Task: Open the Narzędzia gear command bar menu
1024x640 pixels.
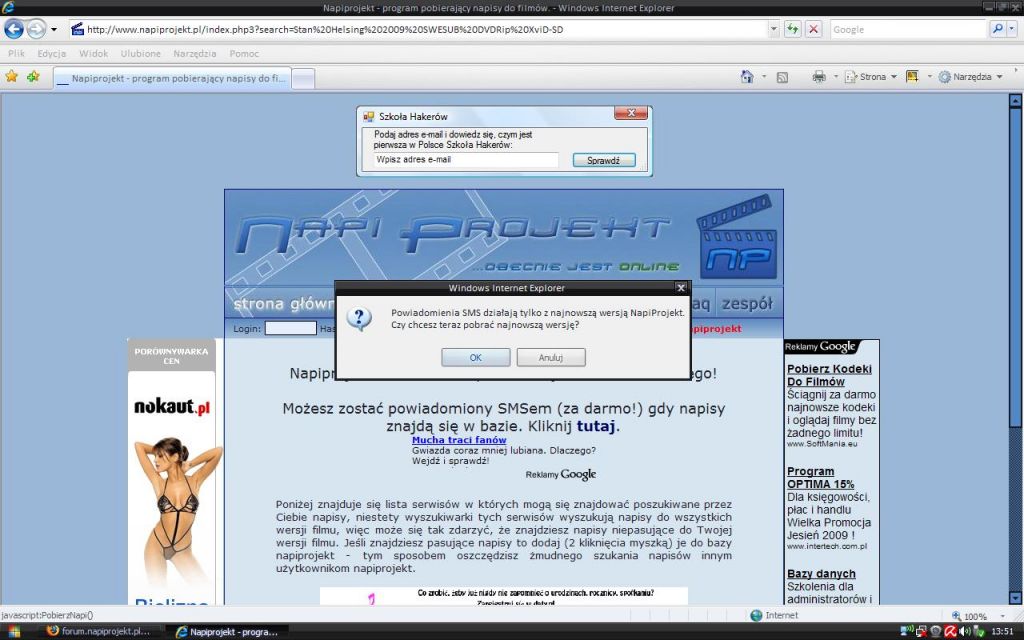Action: (x=970, y=77)
